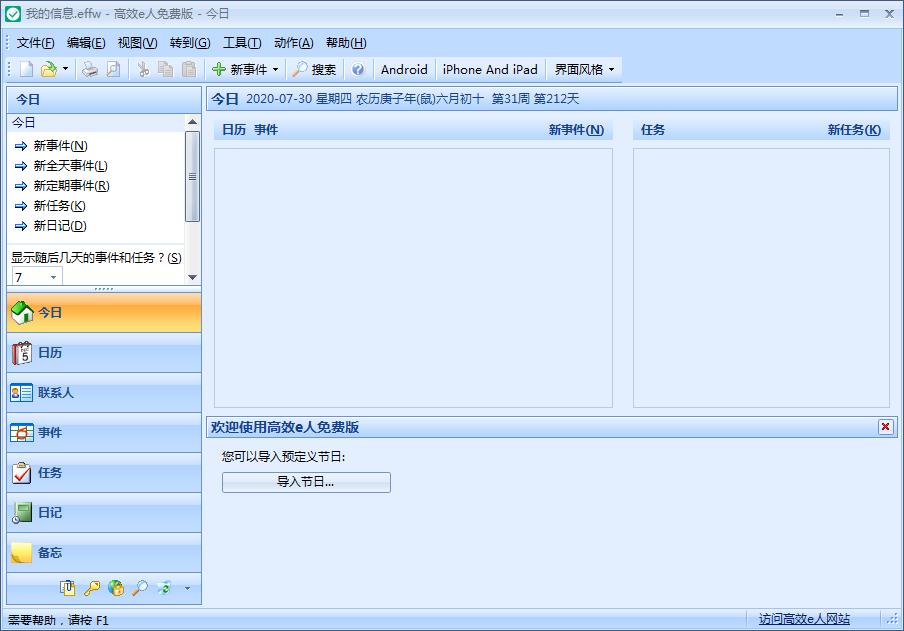Select the 日历 calendar navigation item
Screen dimensions: 904x631
coord(104,352)
